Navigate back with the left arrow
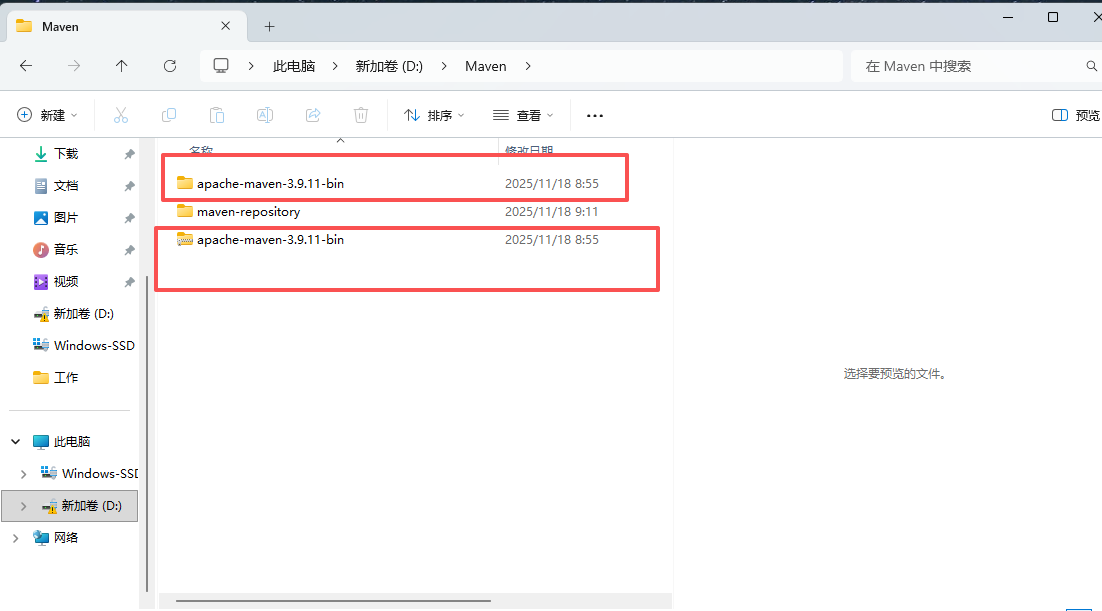This screenshot has height=611, width=1102. [26, 66]
